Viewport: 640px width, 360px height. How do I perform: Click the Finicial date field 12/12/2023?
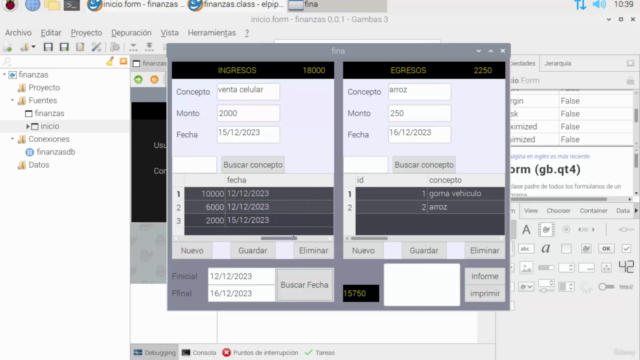pos(242,276)
